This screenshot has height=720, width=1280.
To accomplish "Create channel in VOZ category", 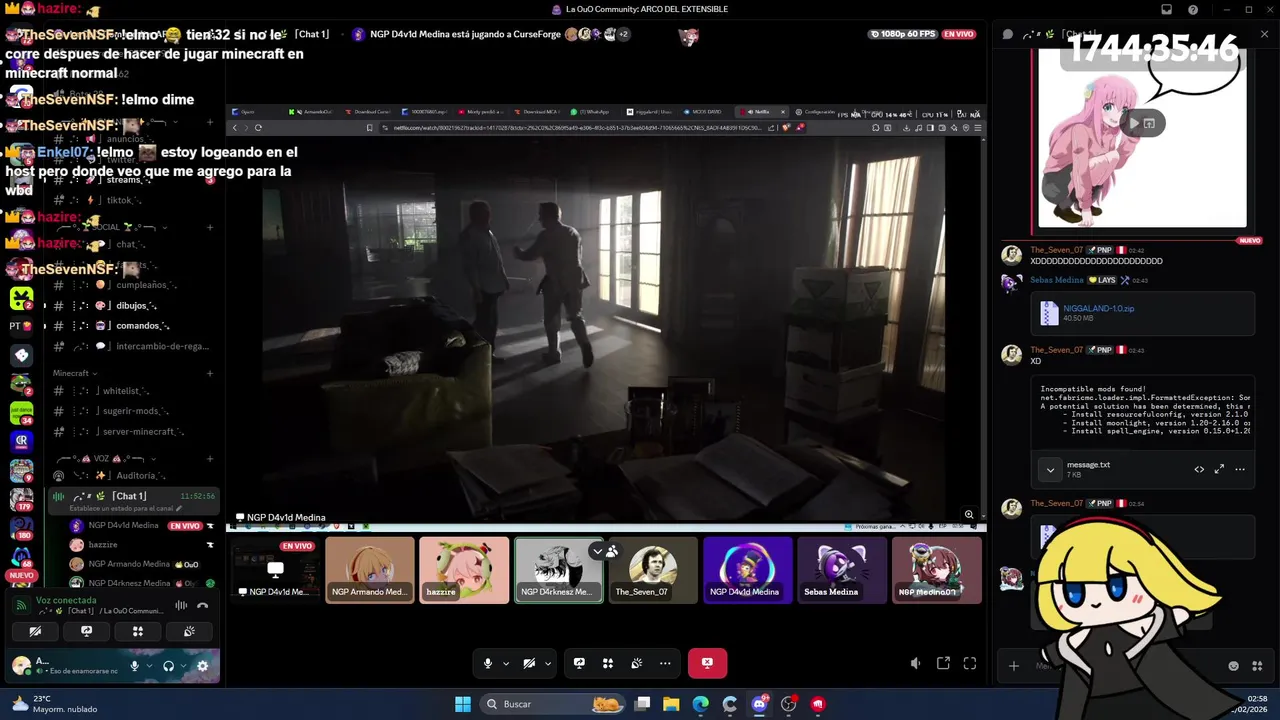I will pyautogui.click(x=210, y=459).
